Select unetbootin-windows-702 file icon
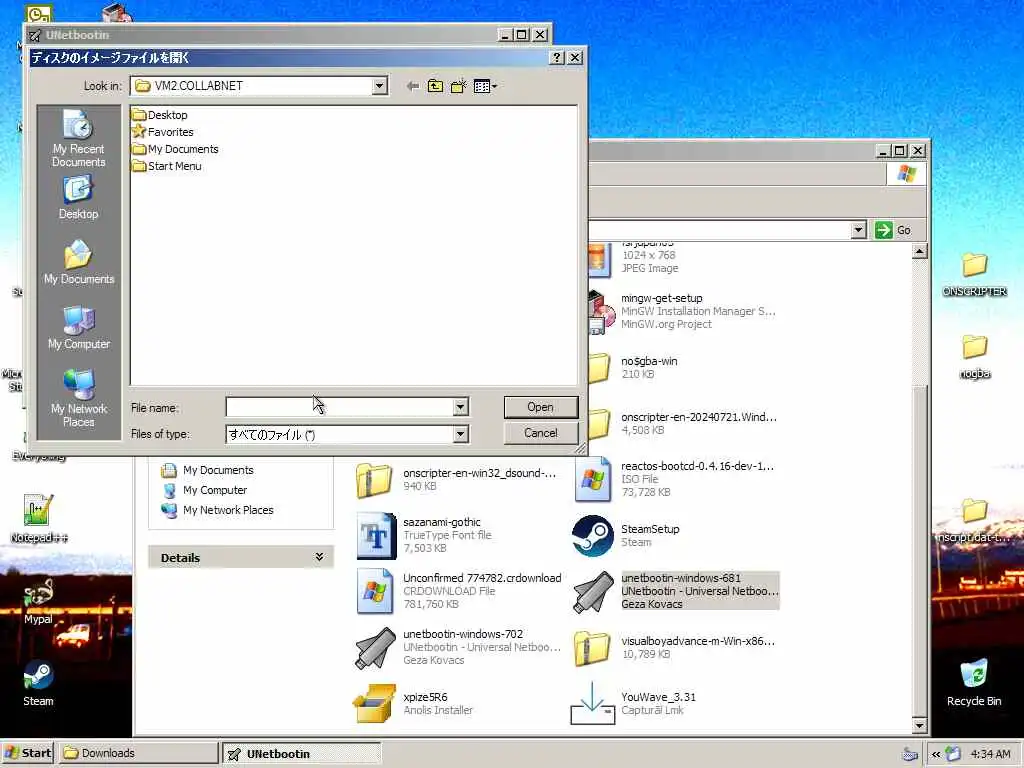Image resolution: width=1024 pixels, height=768 pixels. tap(376, 648)
